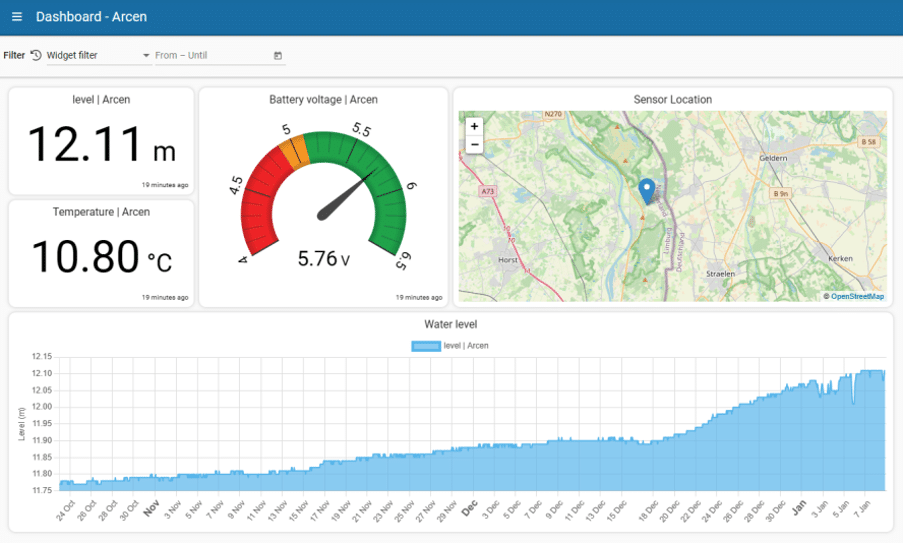
Task: Click the Temperature | Arcen card title
Action: point(101,212)
